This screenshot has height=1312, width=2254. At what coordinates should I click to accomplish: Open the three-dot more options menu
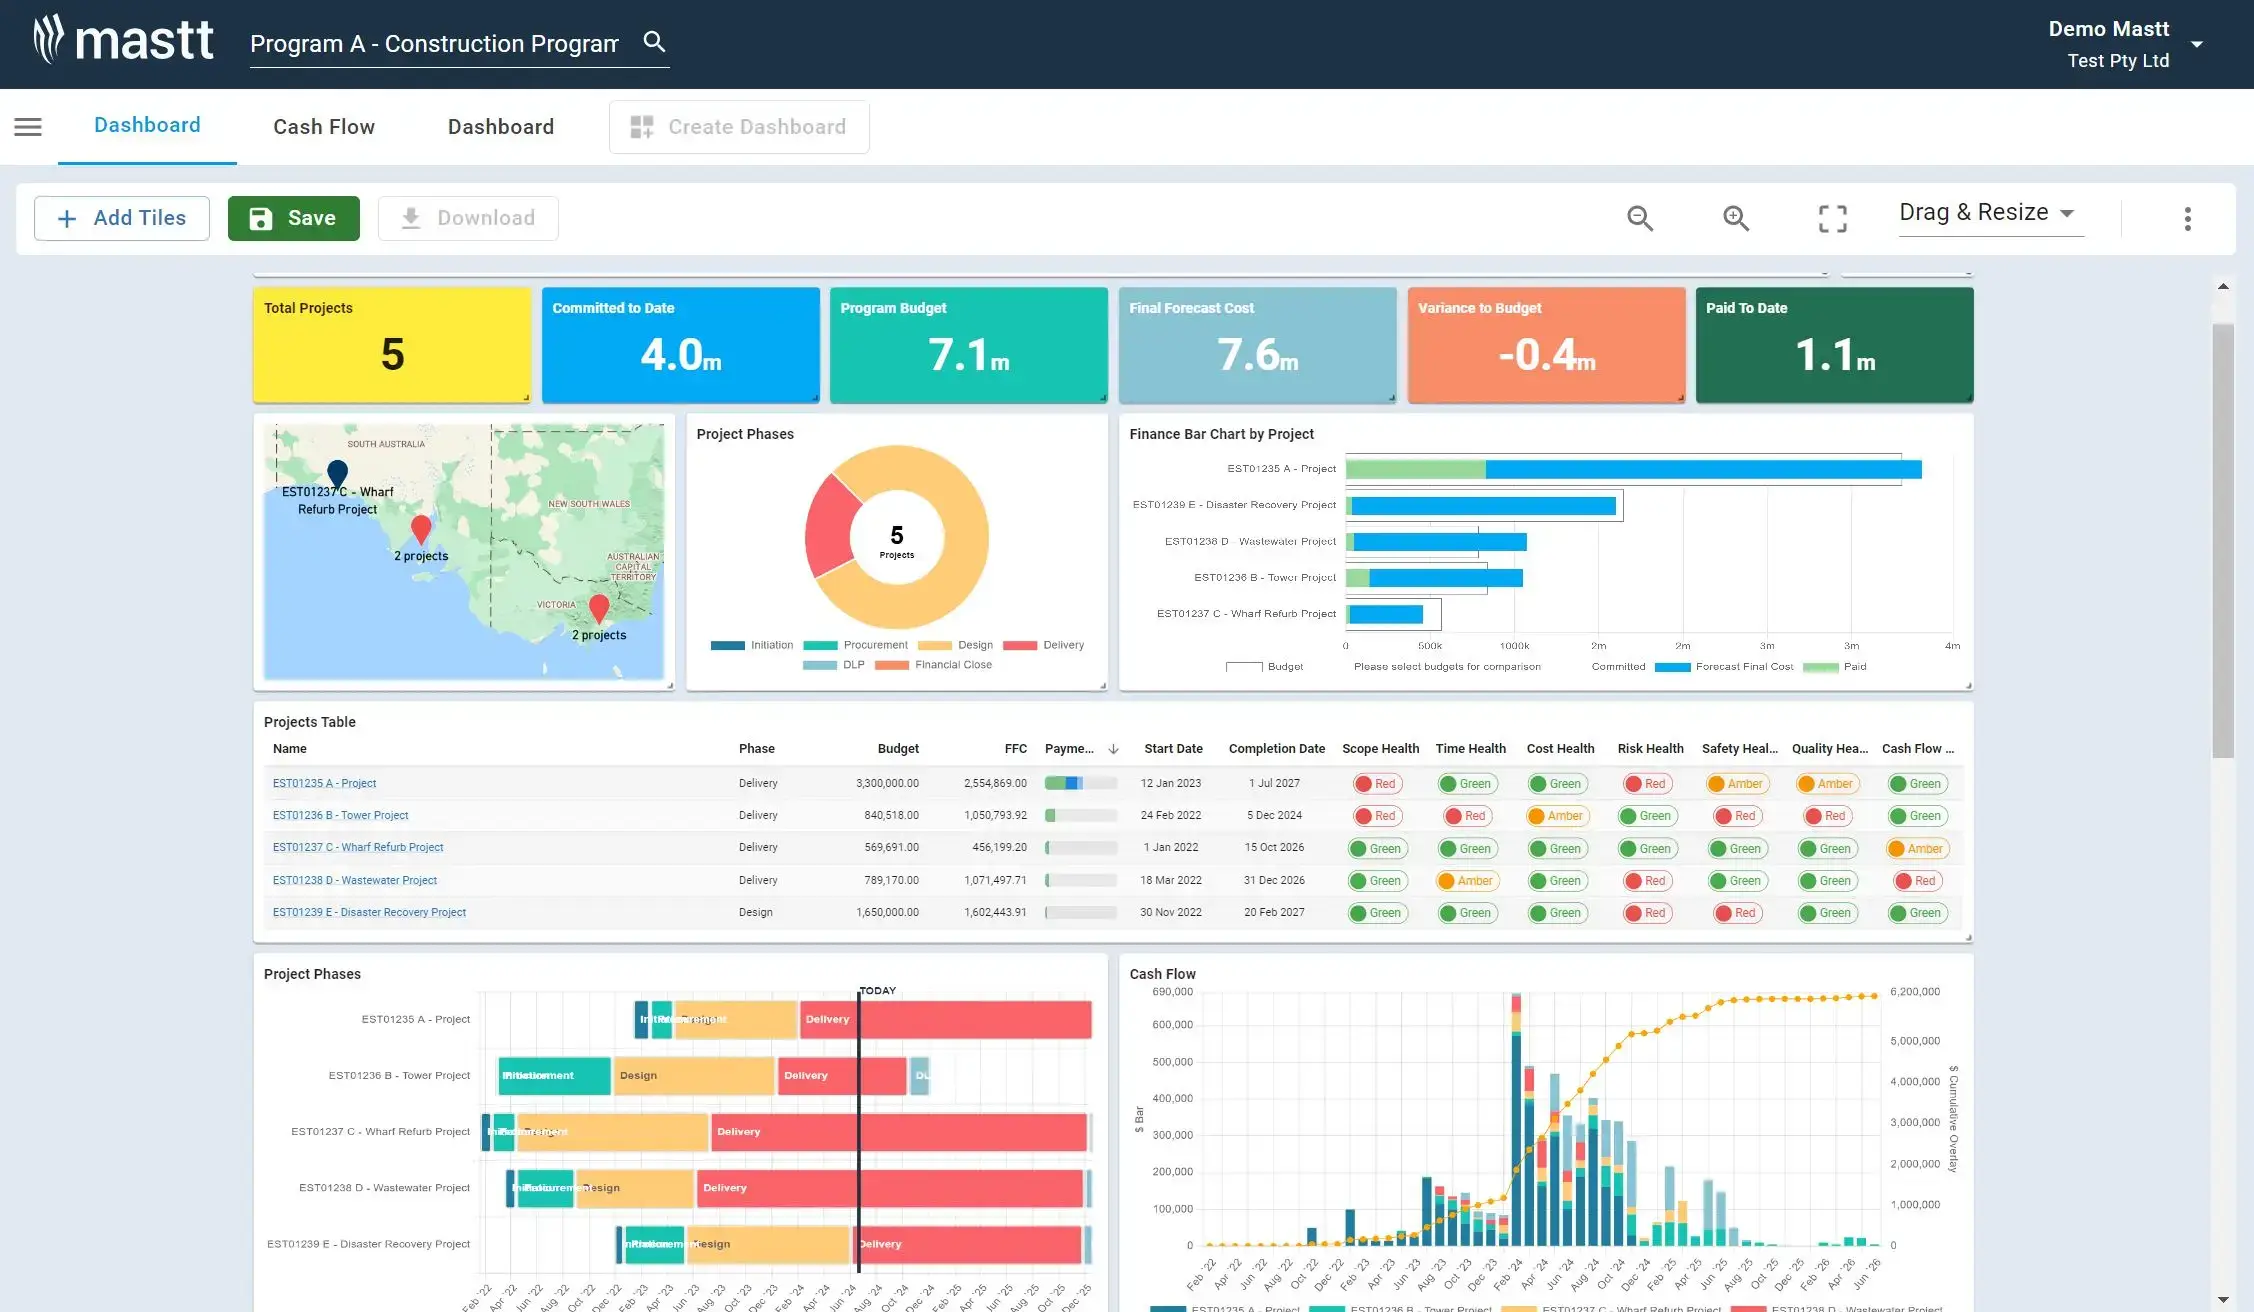tap(2187, 219)
